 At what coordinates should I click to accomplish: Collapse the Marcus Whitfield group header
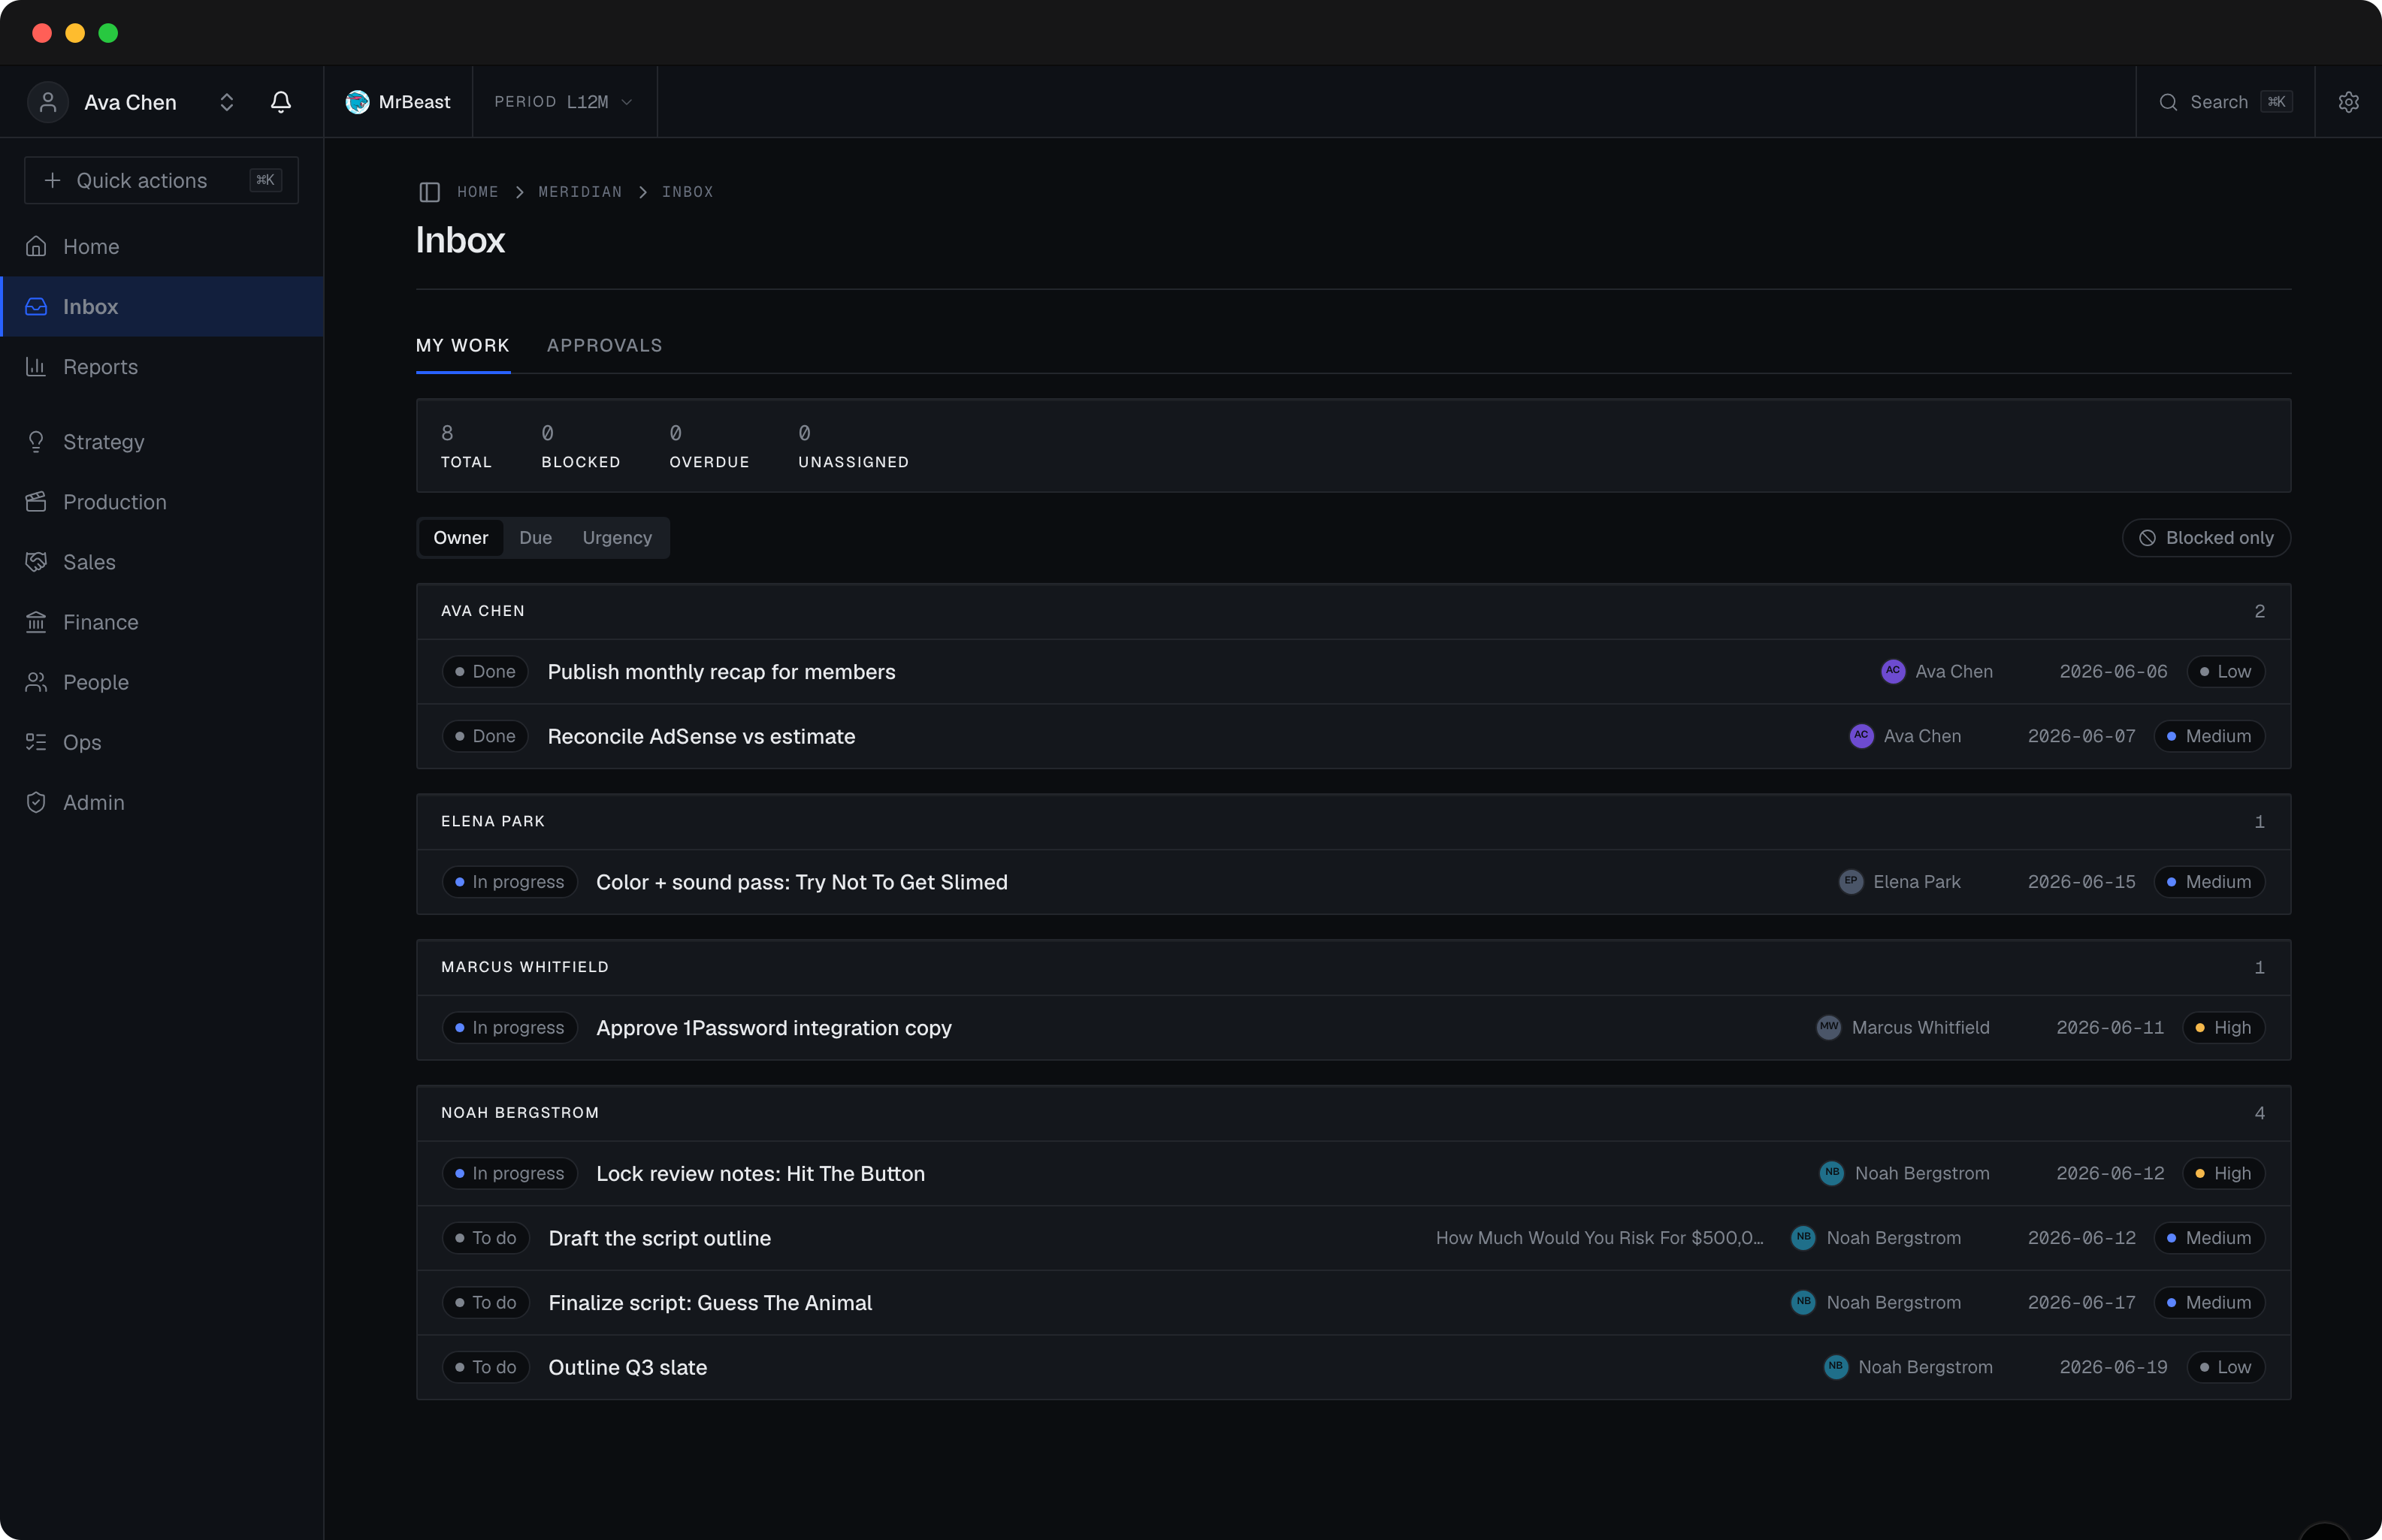1353,967
